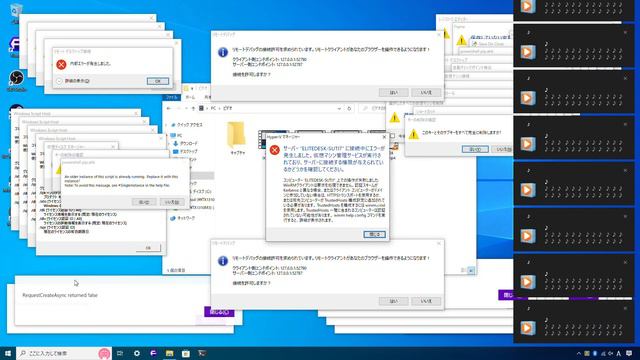Viewport: 640px width, 360px height.
Task: Select クイック アクセス in Explorer navigation pane
Action: [x=189, y=125]
